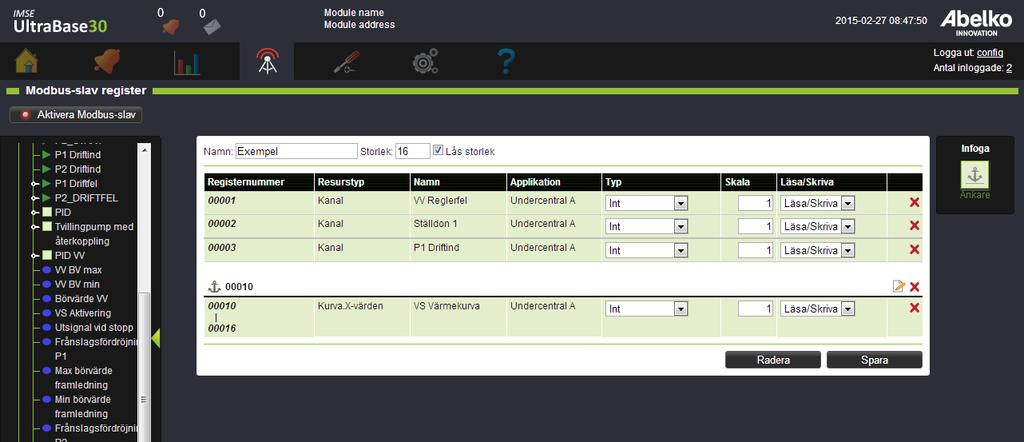Select P1 Driftind in the tree
The width and height of the screenshot is (1024, 442).
click(78, 155)
